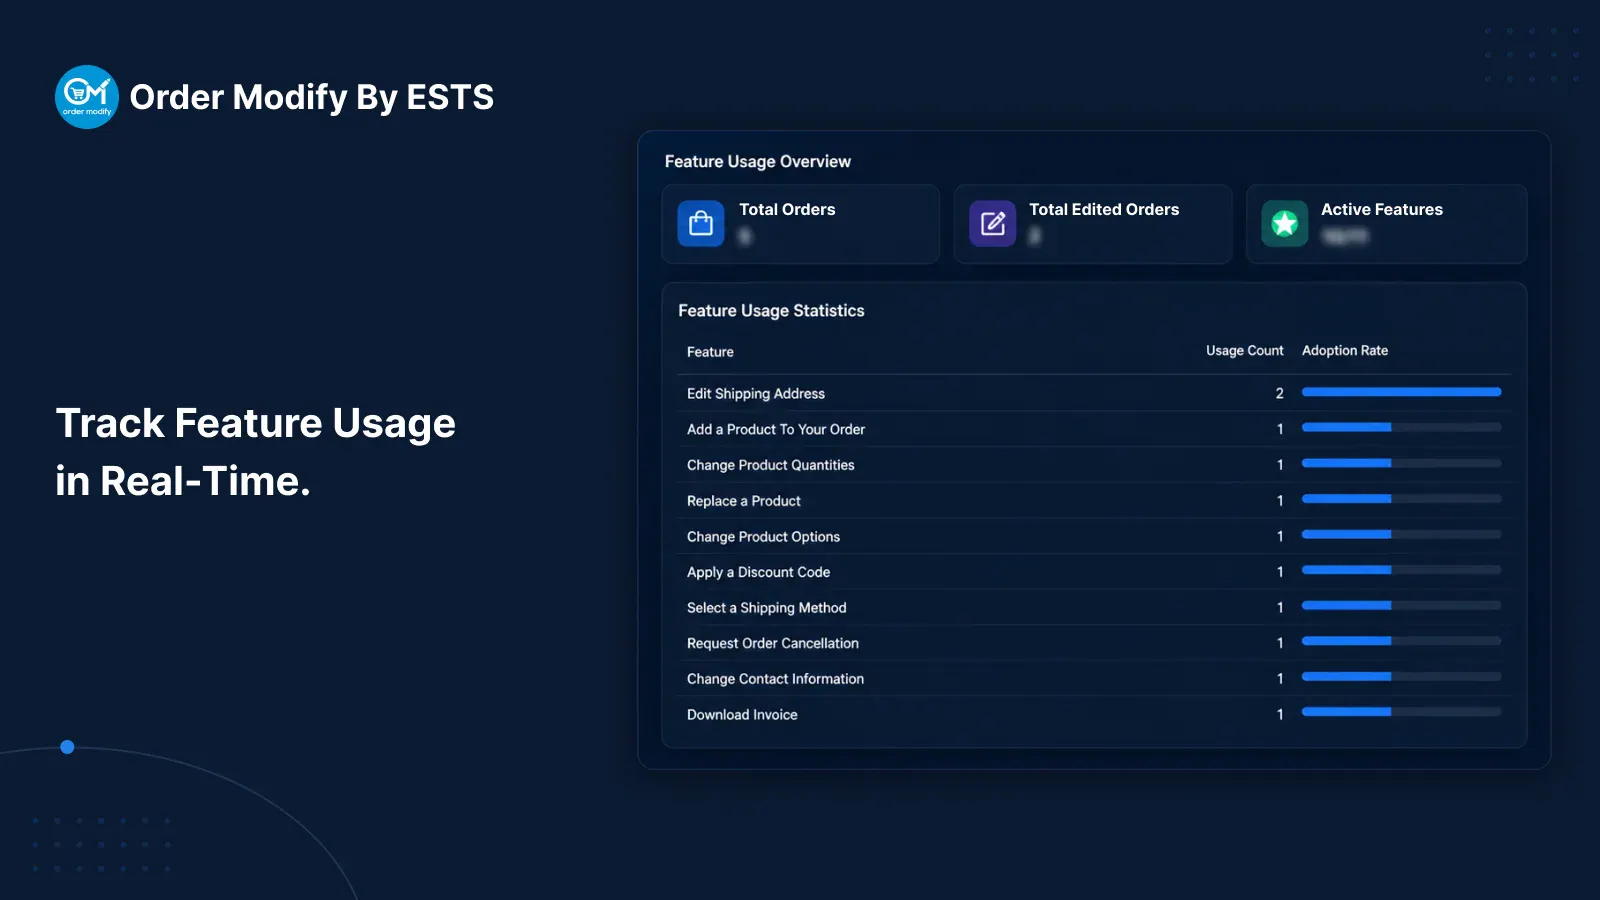Click the Usage Count column header
Viewport: 1600px width, 900px height.
click(1244, 351)
